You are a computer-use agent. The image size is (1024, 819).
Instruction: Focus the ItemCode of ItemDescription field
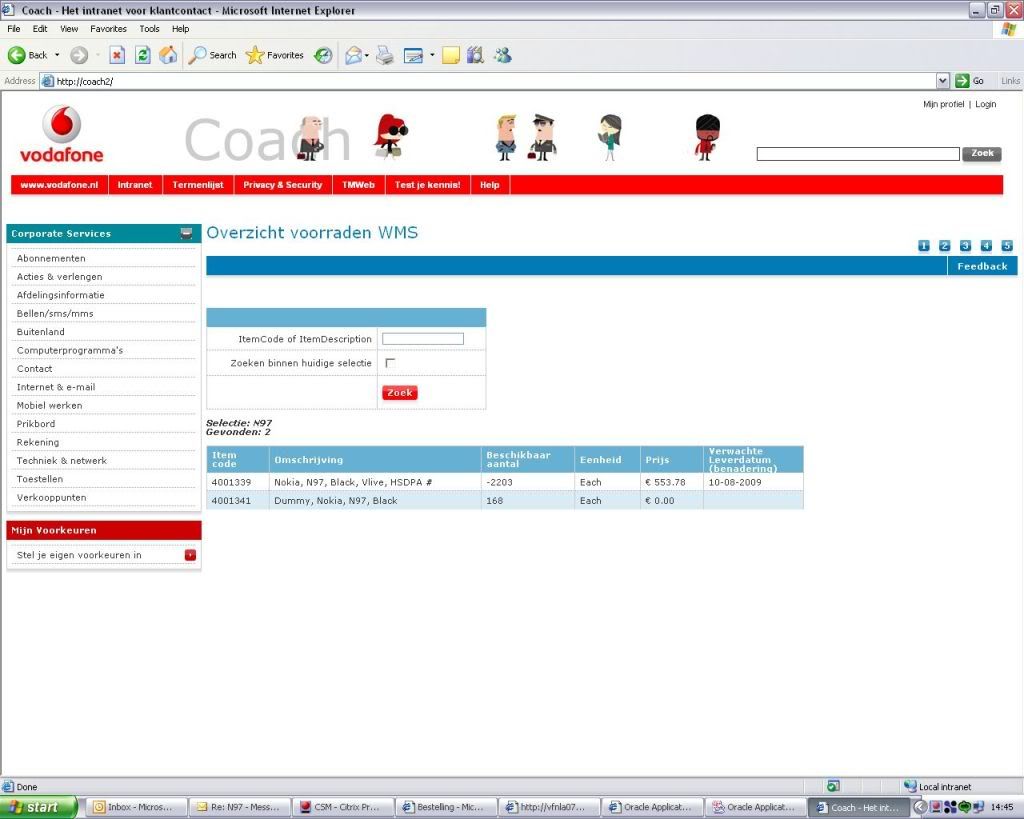(423, 339)
